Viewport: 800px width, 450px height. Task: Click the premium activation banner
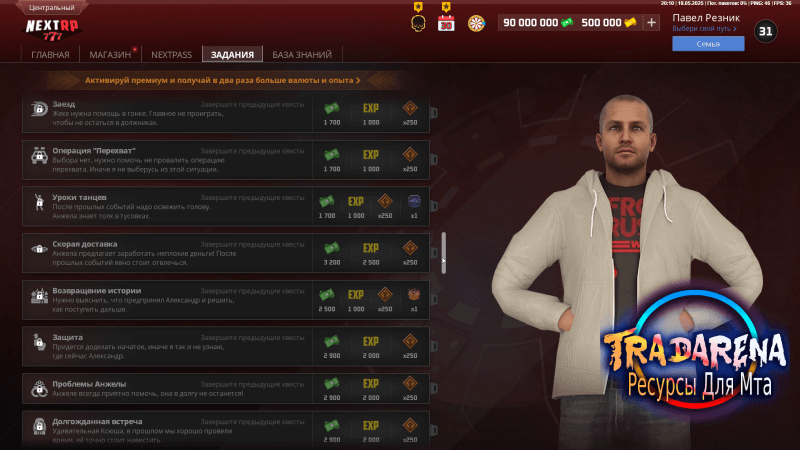[222, 81]
